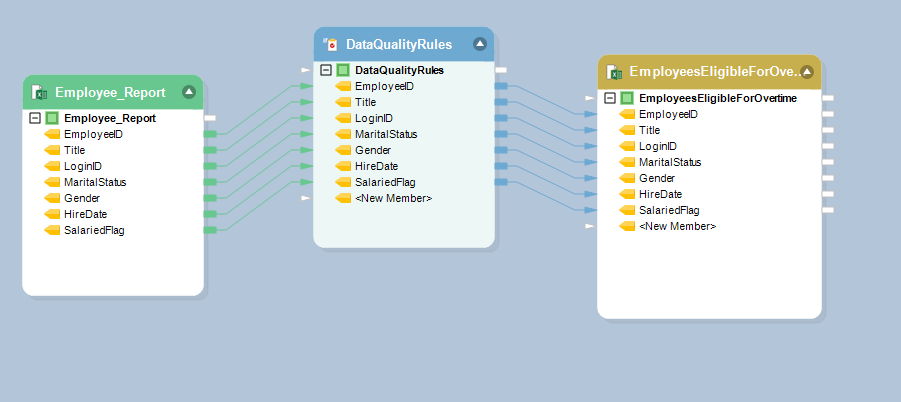Viewport: 901px width, 402px height.
Task: Click the green layout icon beside Employee_Report root
Action: coord(52,118)
